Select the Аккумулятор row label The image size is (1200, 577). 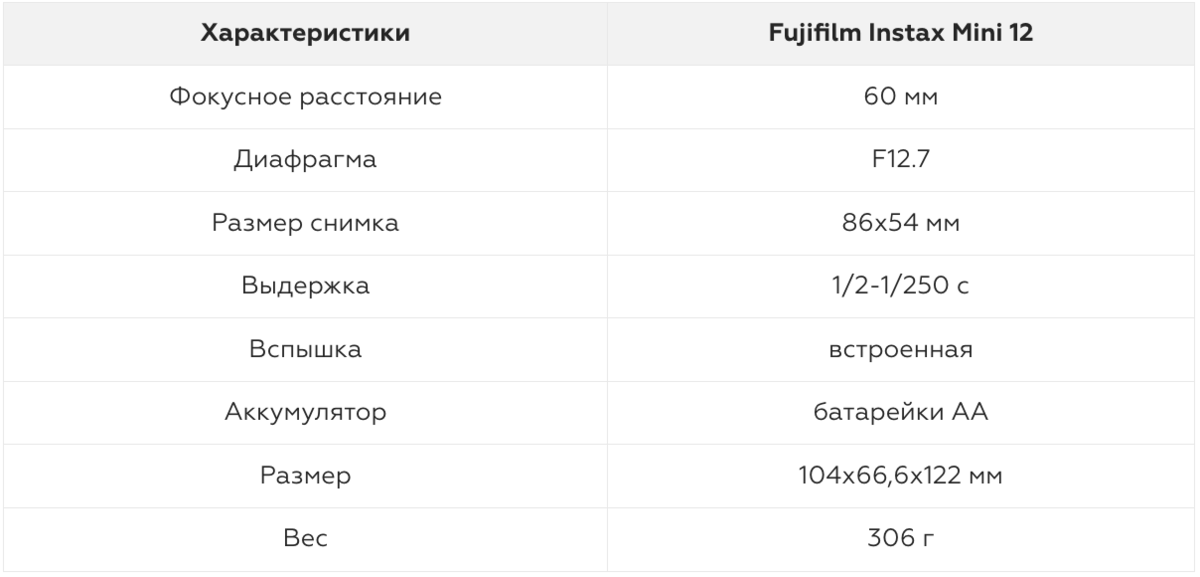[x=304, y=414]
